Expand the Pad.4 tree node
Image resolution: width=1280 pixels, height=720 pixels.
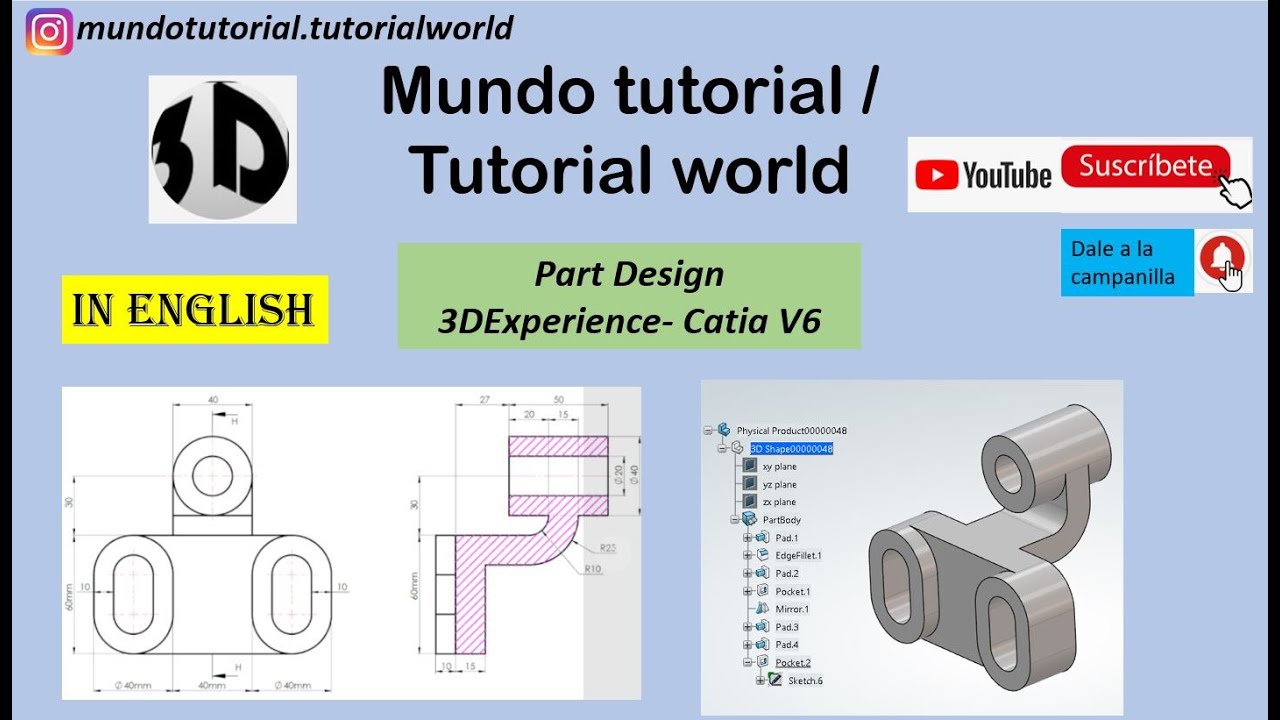(748, 644)
